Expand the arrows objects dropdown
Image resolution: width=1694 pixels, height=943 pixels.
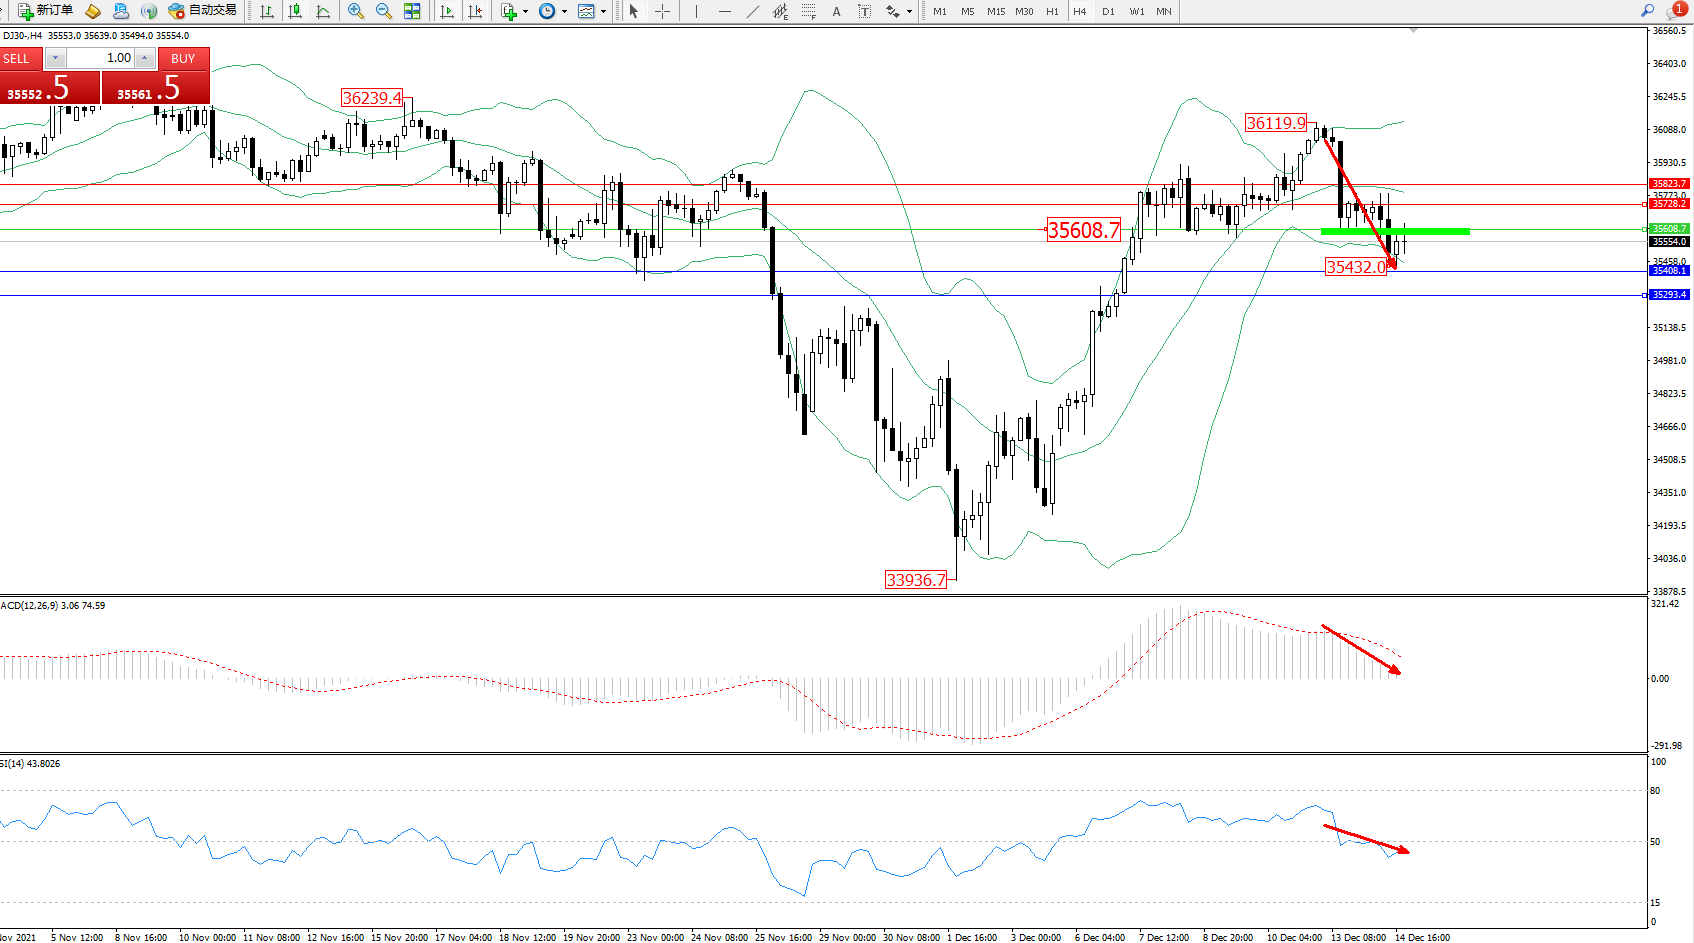[909, 11]
